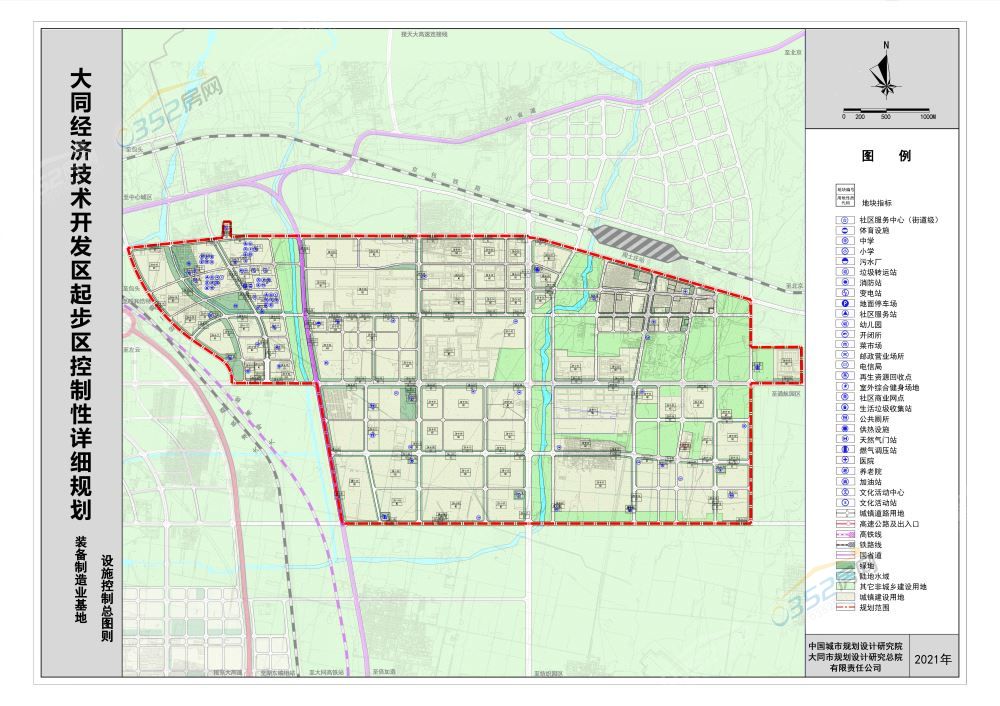The height and width of the screenshot is (706, 1000).
Task: Click the 地面停车场 parking legend icon
Action: 844,303
